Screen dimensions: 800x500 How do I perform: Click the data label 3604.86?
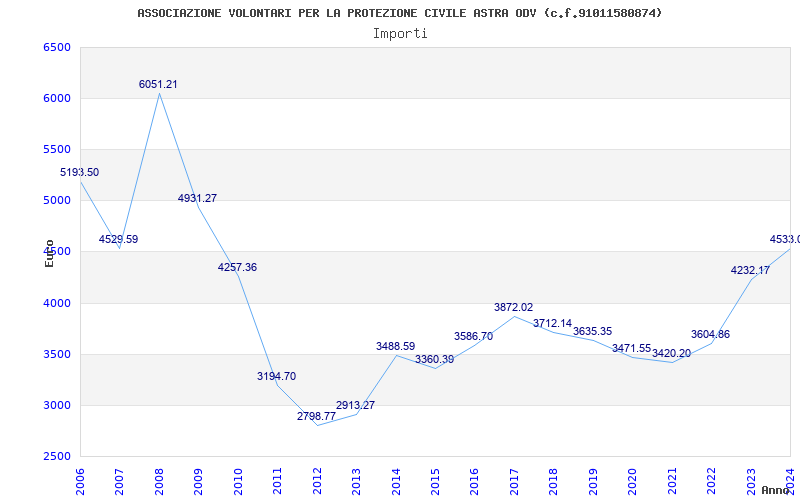(711, 335)
